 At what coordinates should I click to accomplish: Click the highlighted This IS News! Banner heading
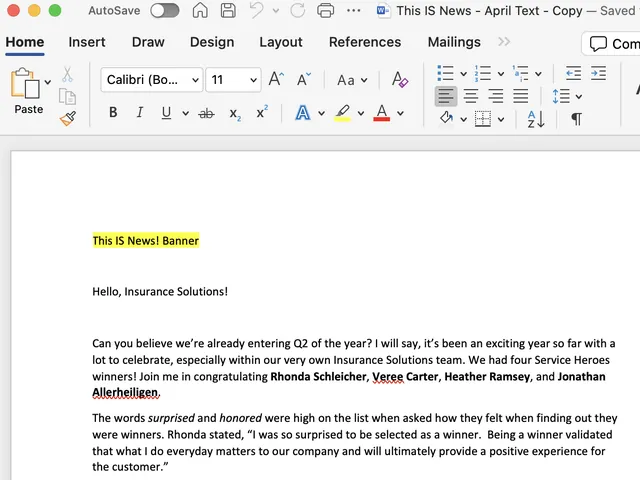[146, 241]
